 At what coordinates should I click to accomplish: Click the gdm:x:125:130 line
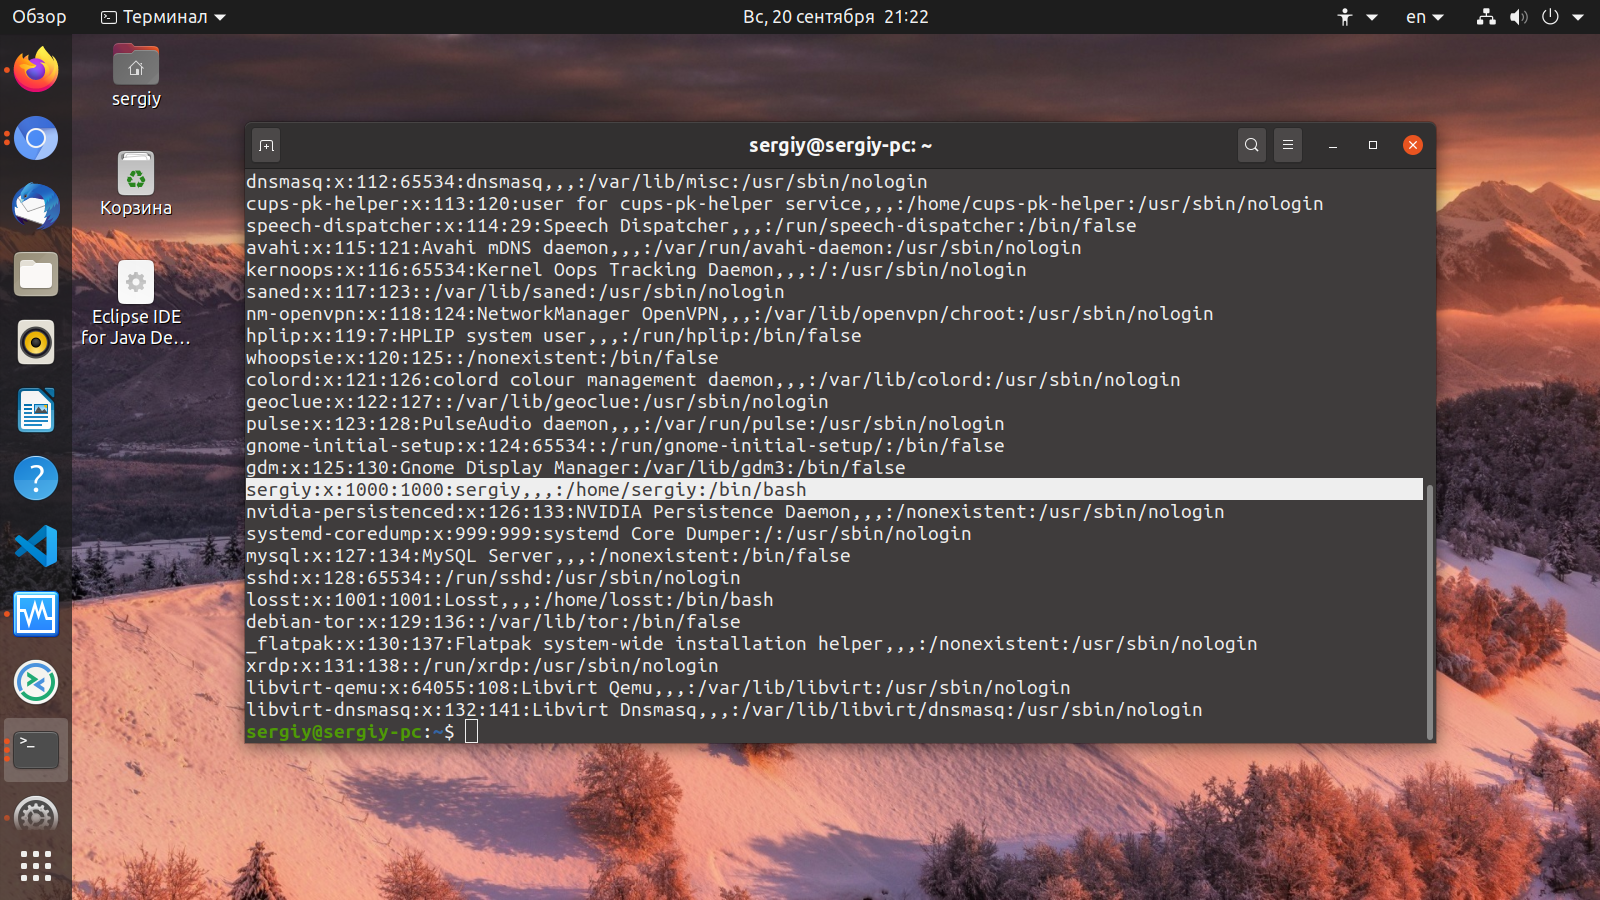[x=576, y=467]
